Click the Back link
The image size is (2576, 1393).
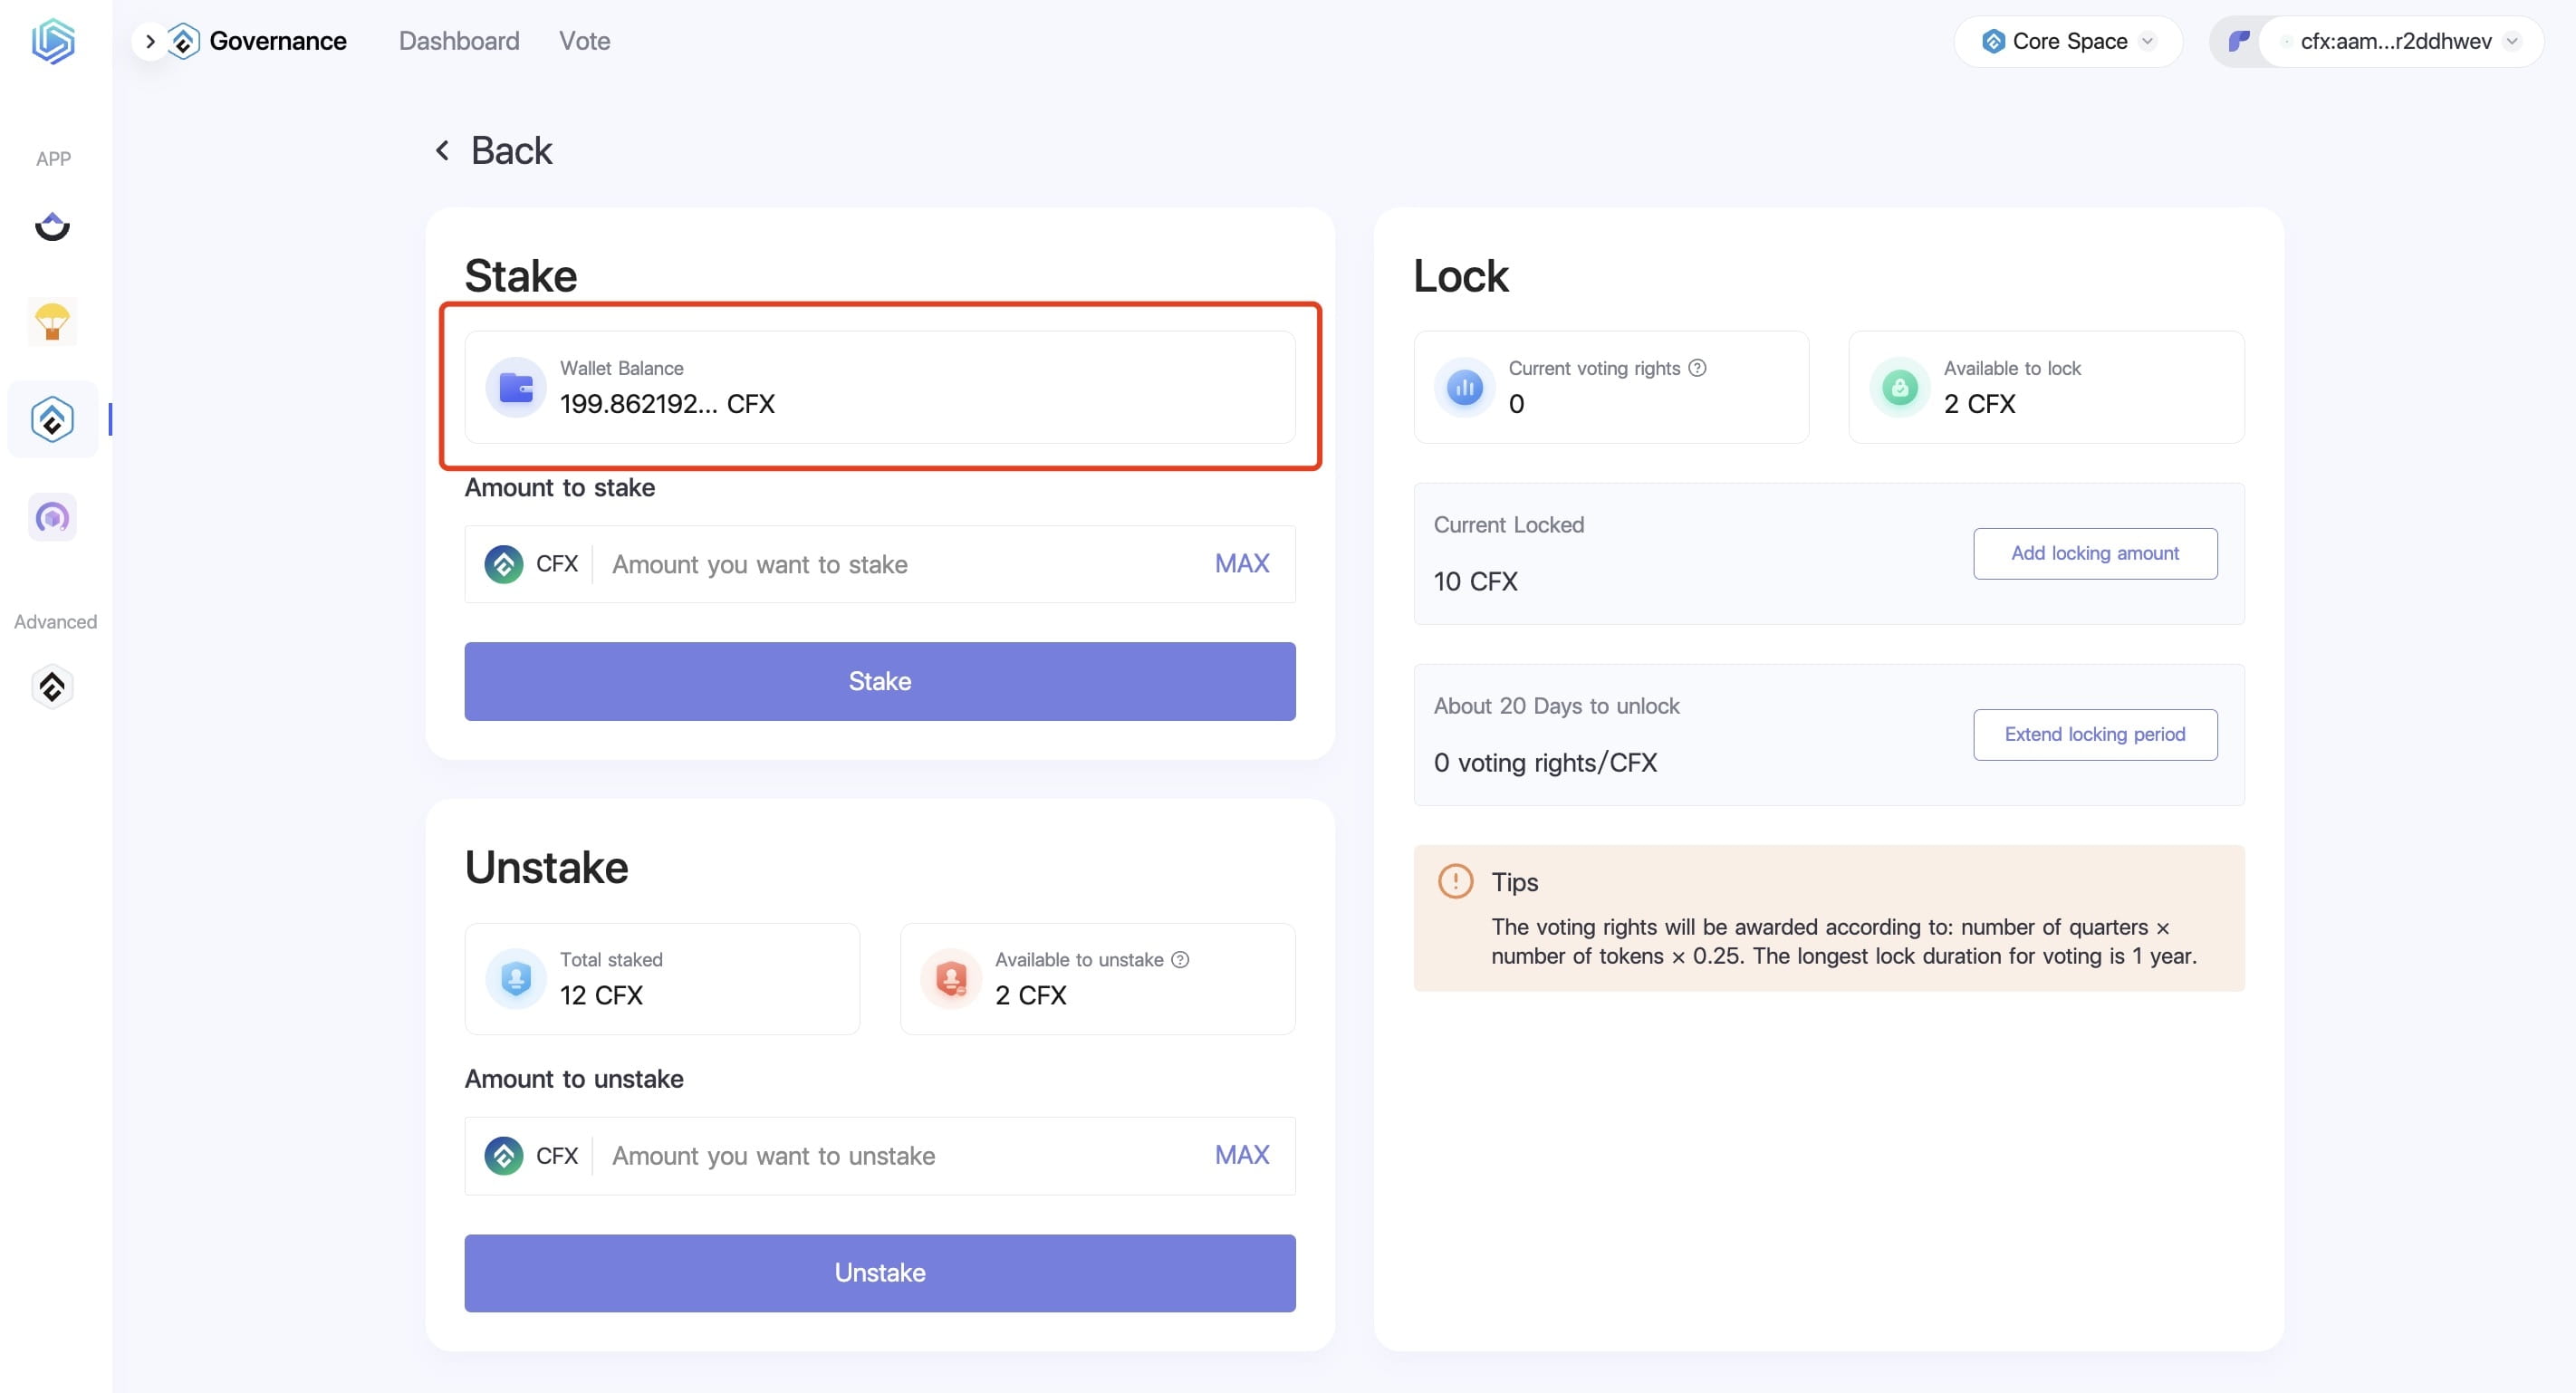pyautogui.click(x=511, y=150)
